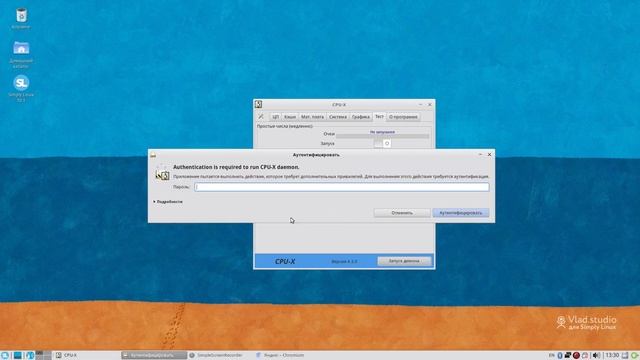The width and height of the screenshot is (640, 360).
Task: Open the Simply Linux desktop icon
Action: 21,88
